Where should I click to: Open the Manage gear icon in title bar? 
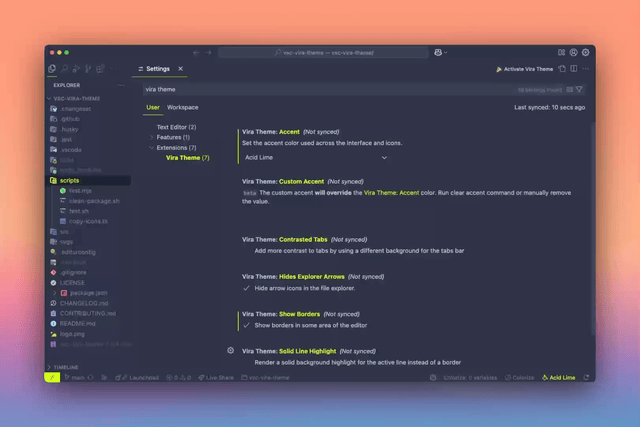(586, 52)
